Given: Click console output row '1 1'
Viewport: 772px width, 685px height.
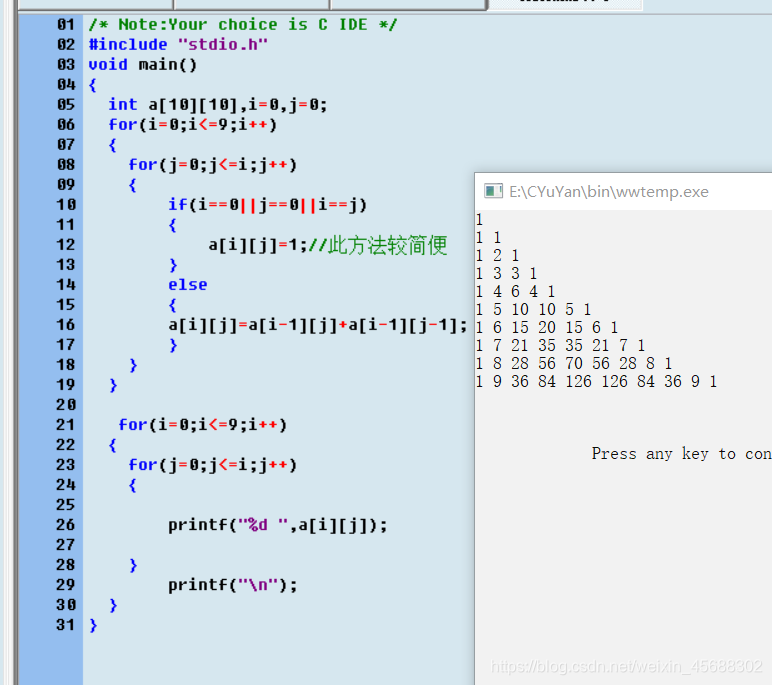Looking at the screenshot, I should 488,237.
